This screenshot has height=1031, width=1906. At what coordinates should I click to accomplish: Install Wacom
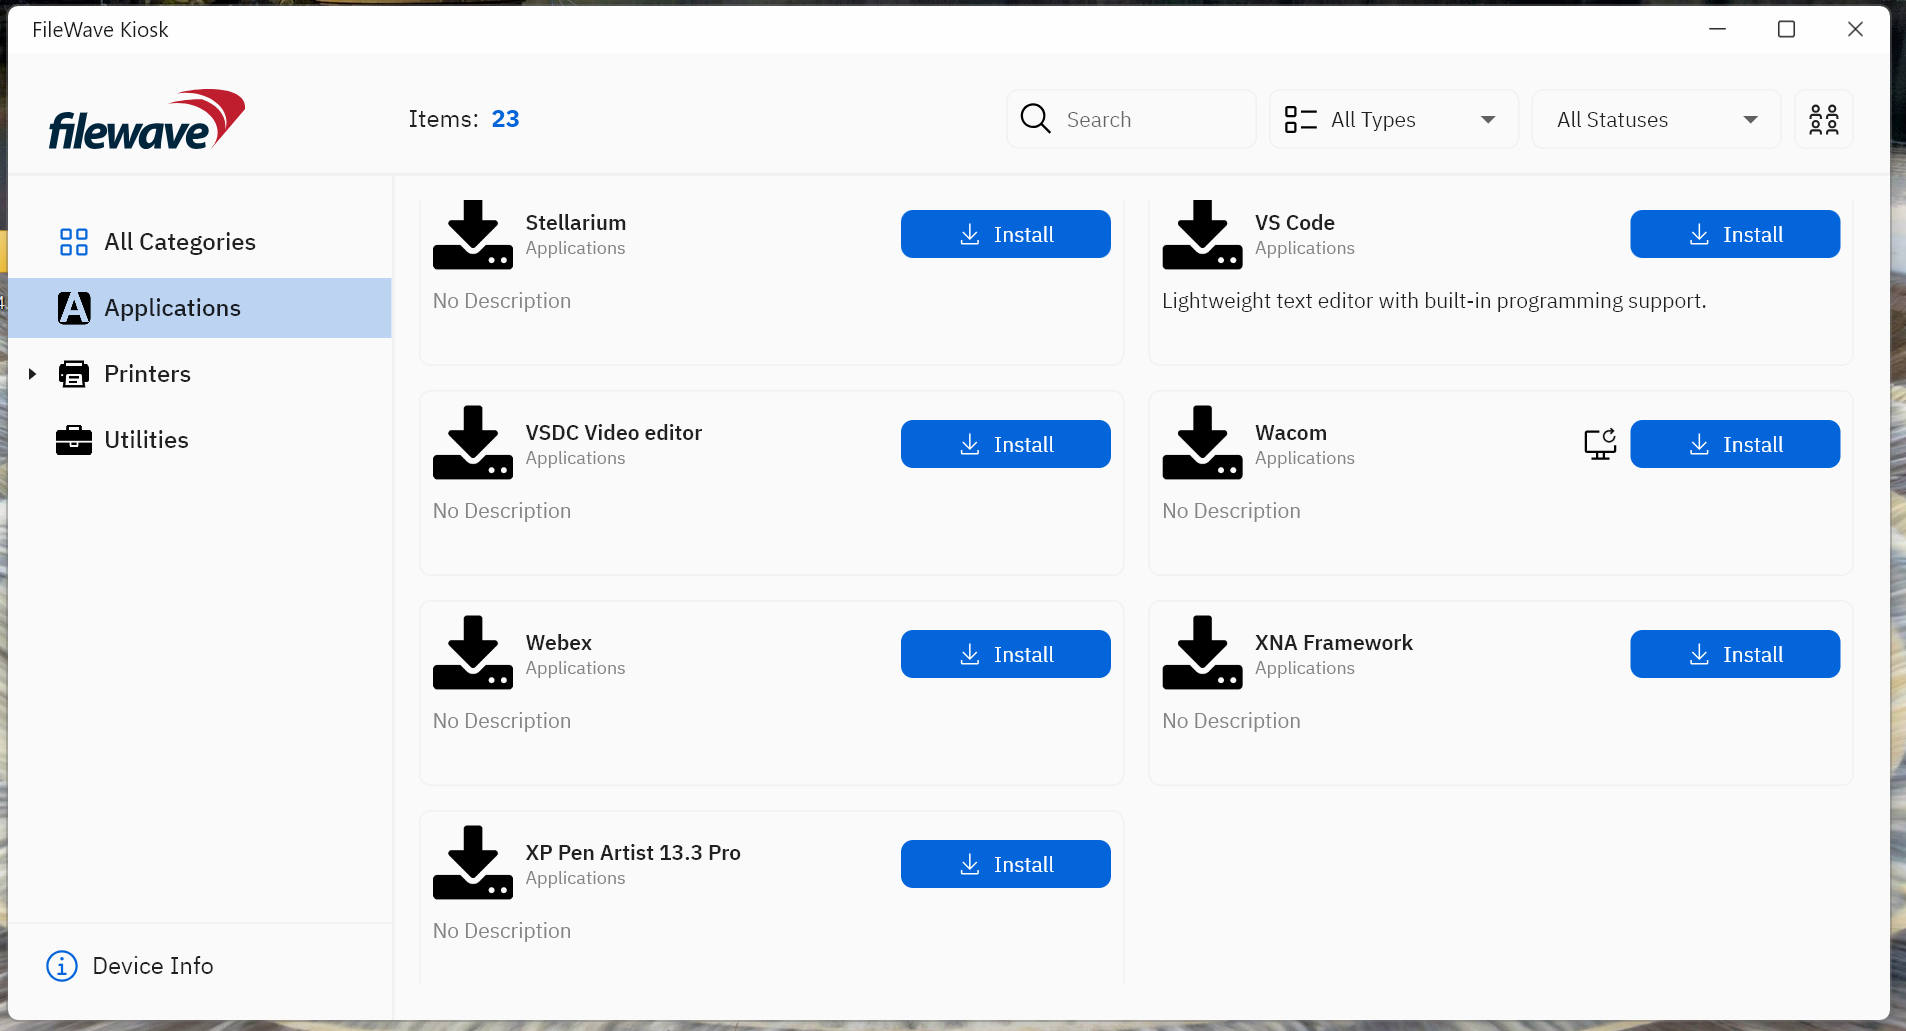pos(1735,444)
